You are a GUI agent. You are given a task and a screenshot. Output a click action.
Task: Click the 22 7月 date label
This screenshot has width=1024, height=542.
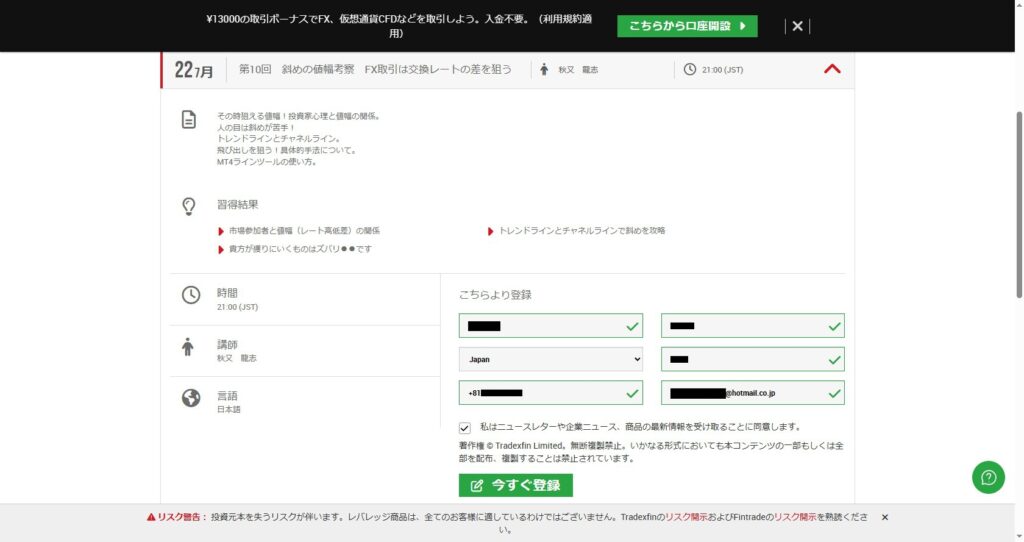193,69
